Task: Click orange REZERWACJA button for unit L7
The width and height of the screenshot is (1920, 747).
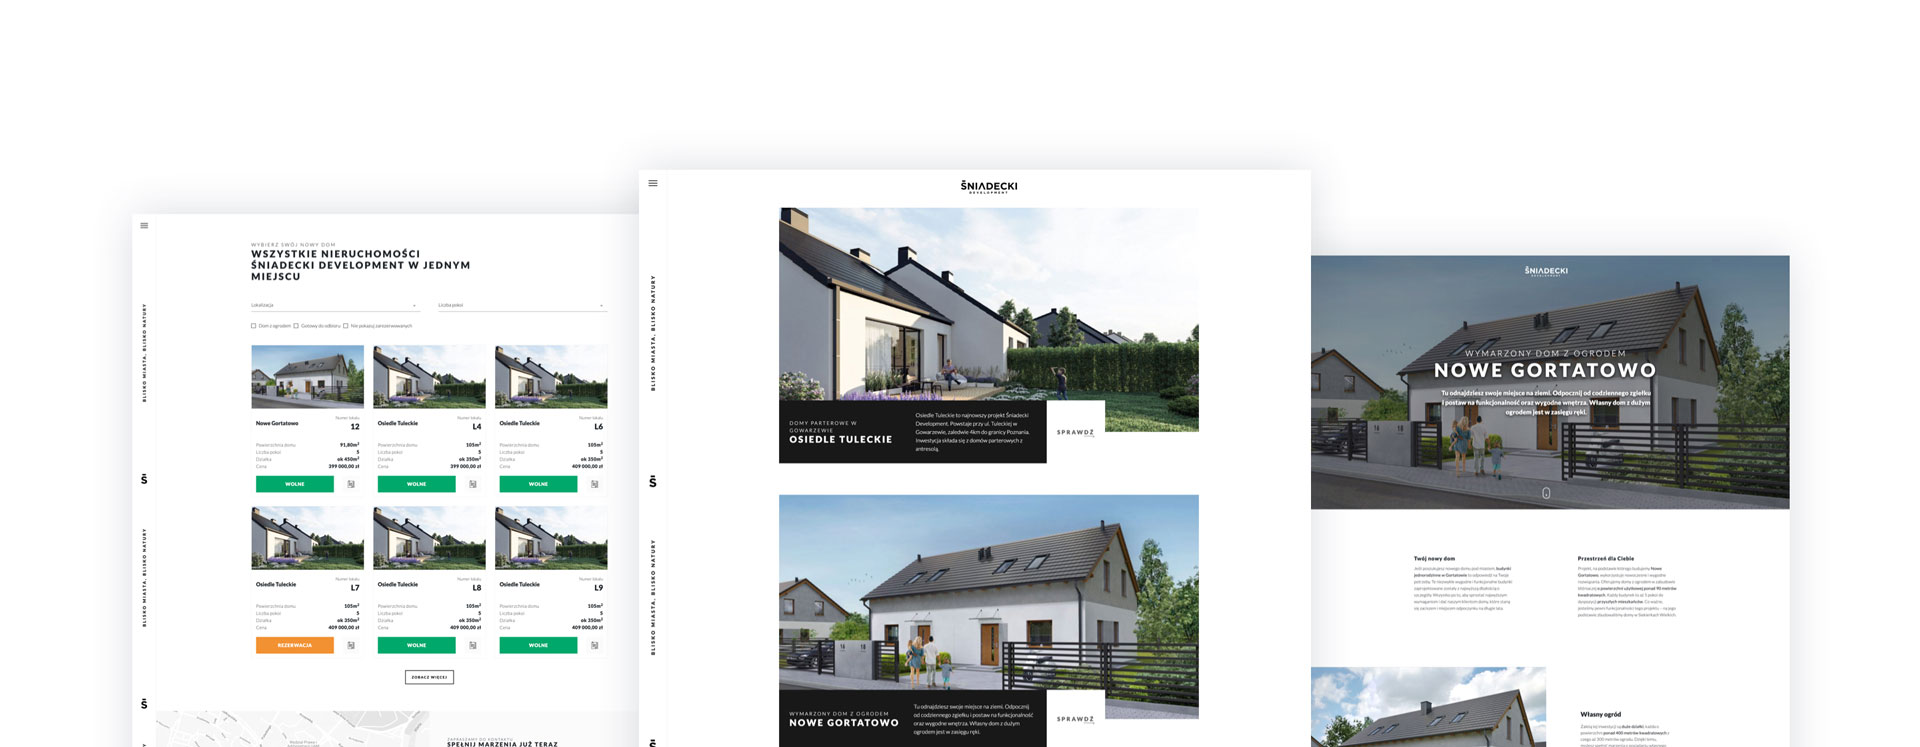Action: pyautogui.click(x=295, y=645)
